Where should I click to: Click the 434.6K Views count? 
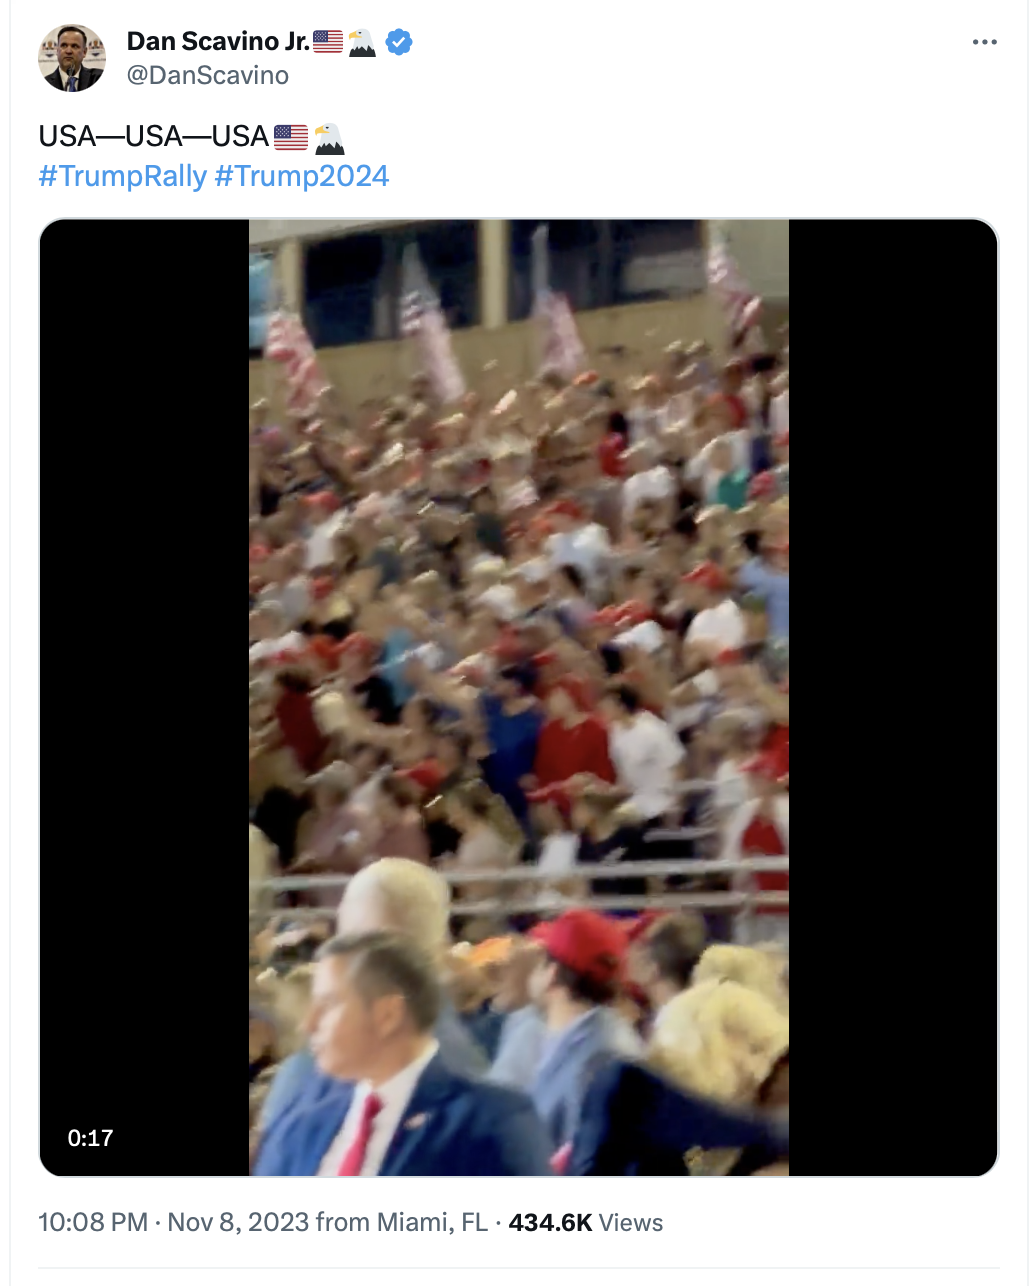tap(586, 1222)
